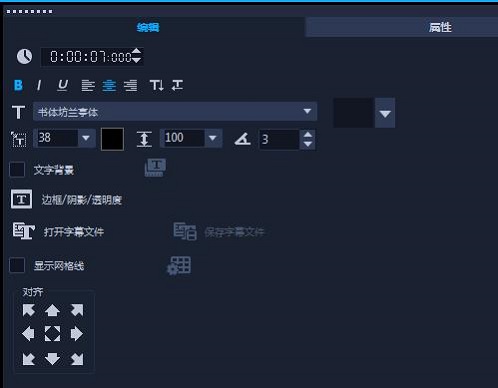Click 保存字幕文件 label
The image size is (498, 388).
pyautogui.click(x=234, y=232)
